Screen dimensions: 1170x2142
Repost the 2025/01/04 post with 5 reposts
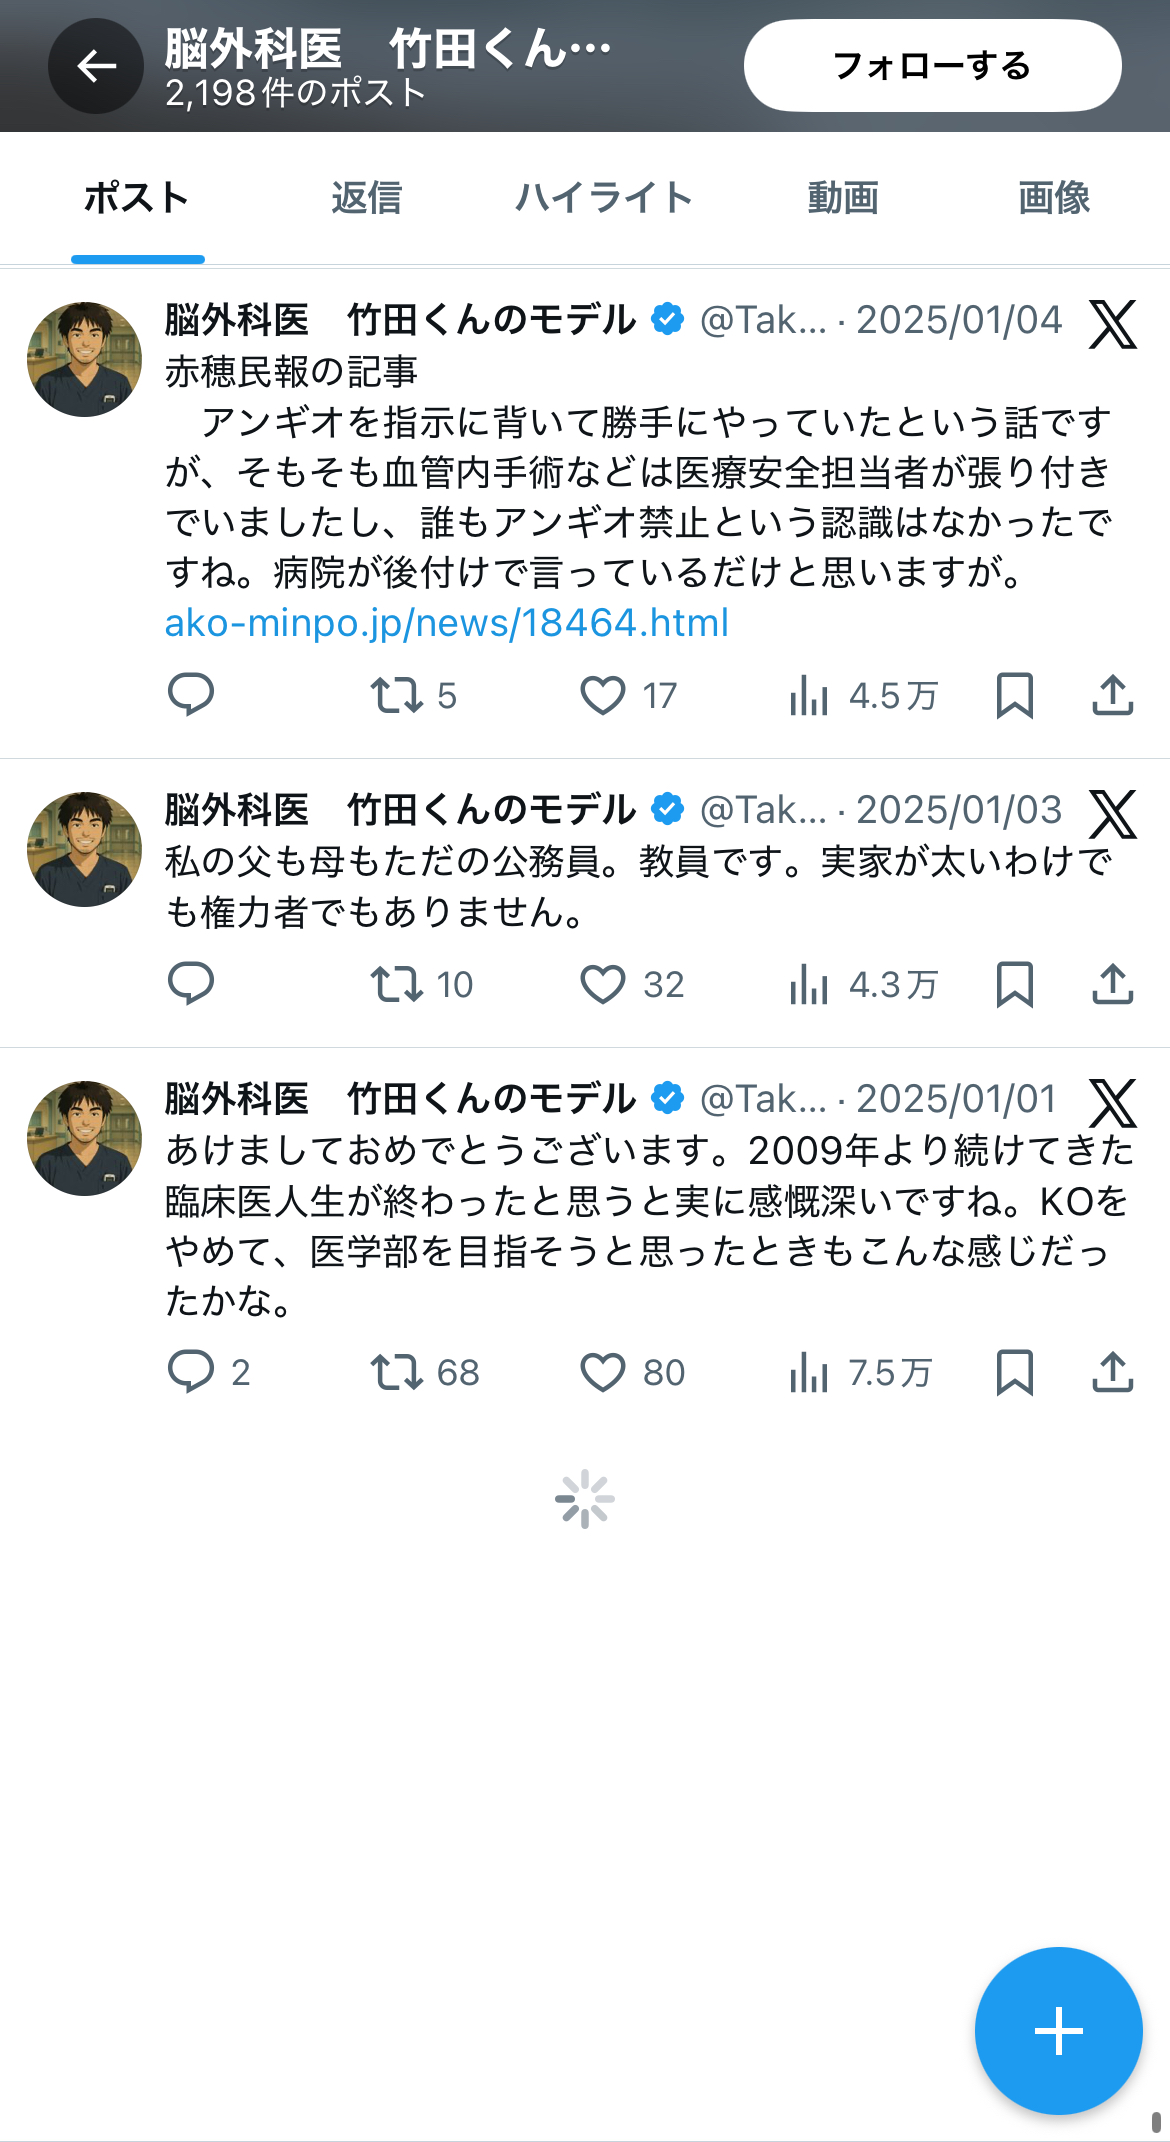click(x=397, y=696)
